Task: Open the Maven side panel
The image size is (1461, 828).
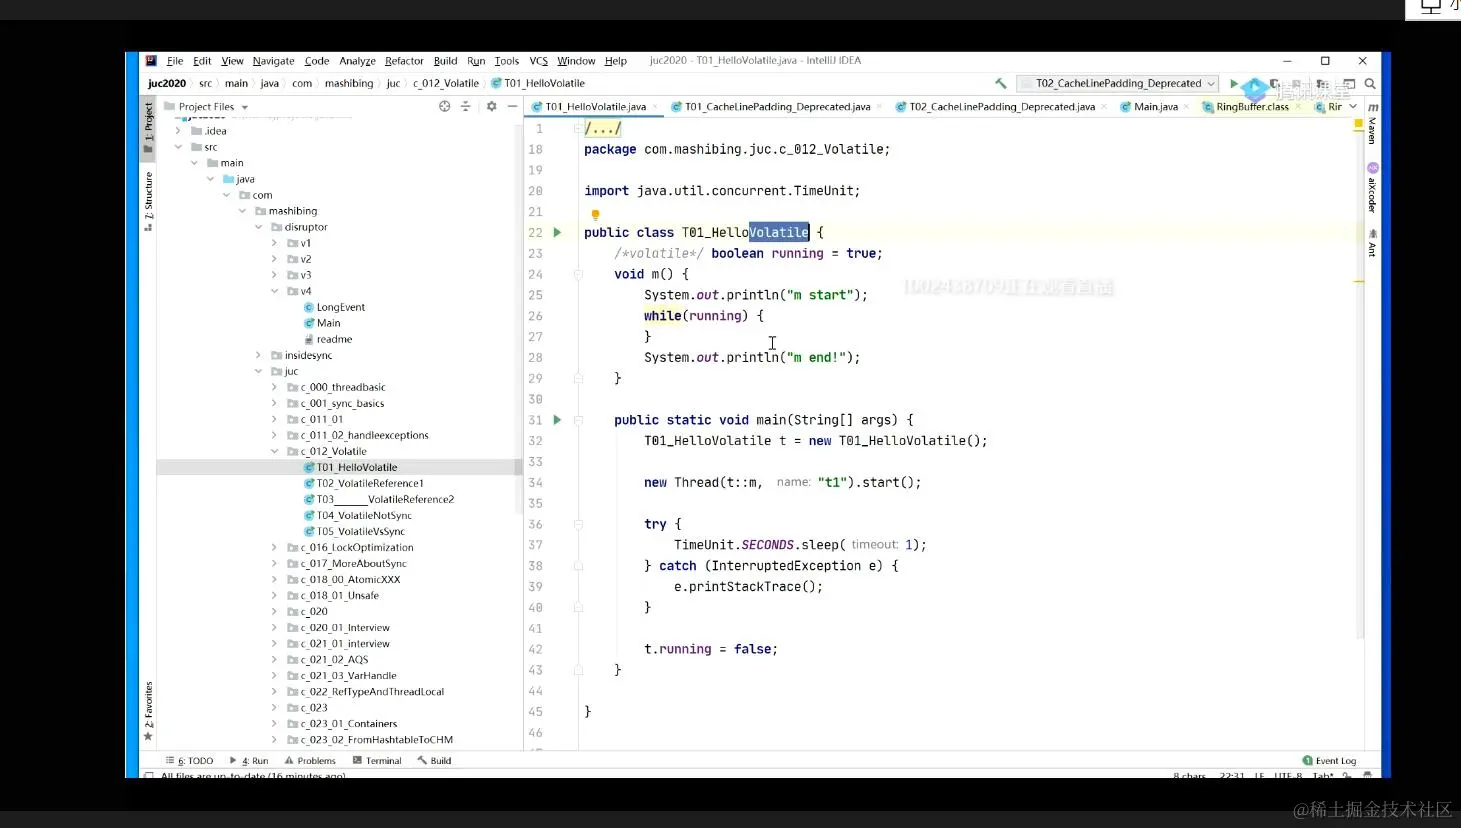Action: tap(1372, 123)
